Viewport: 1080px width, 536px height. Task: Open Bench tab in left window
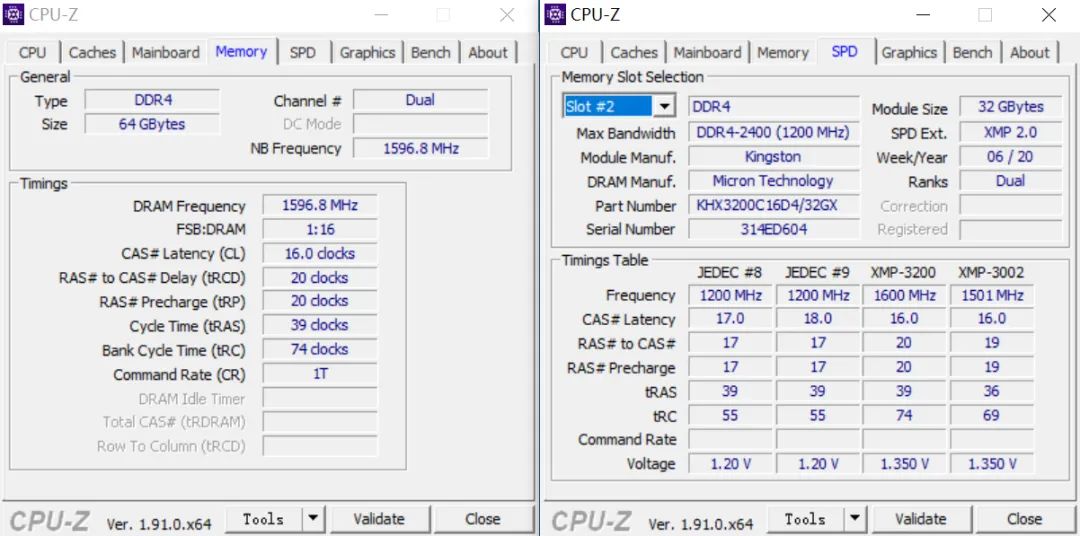pos(430,52)
